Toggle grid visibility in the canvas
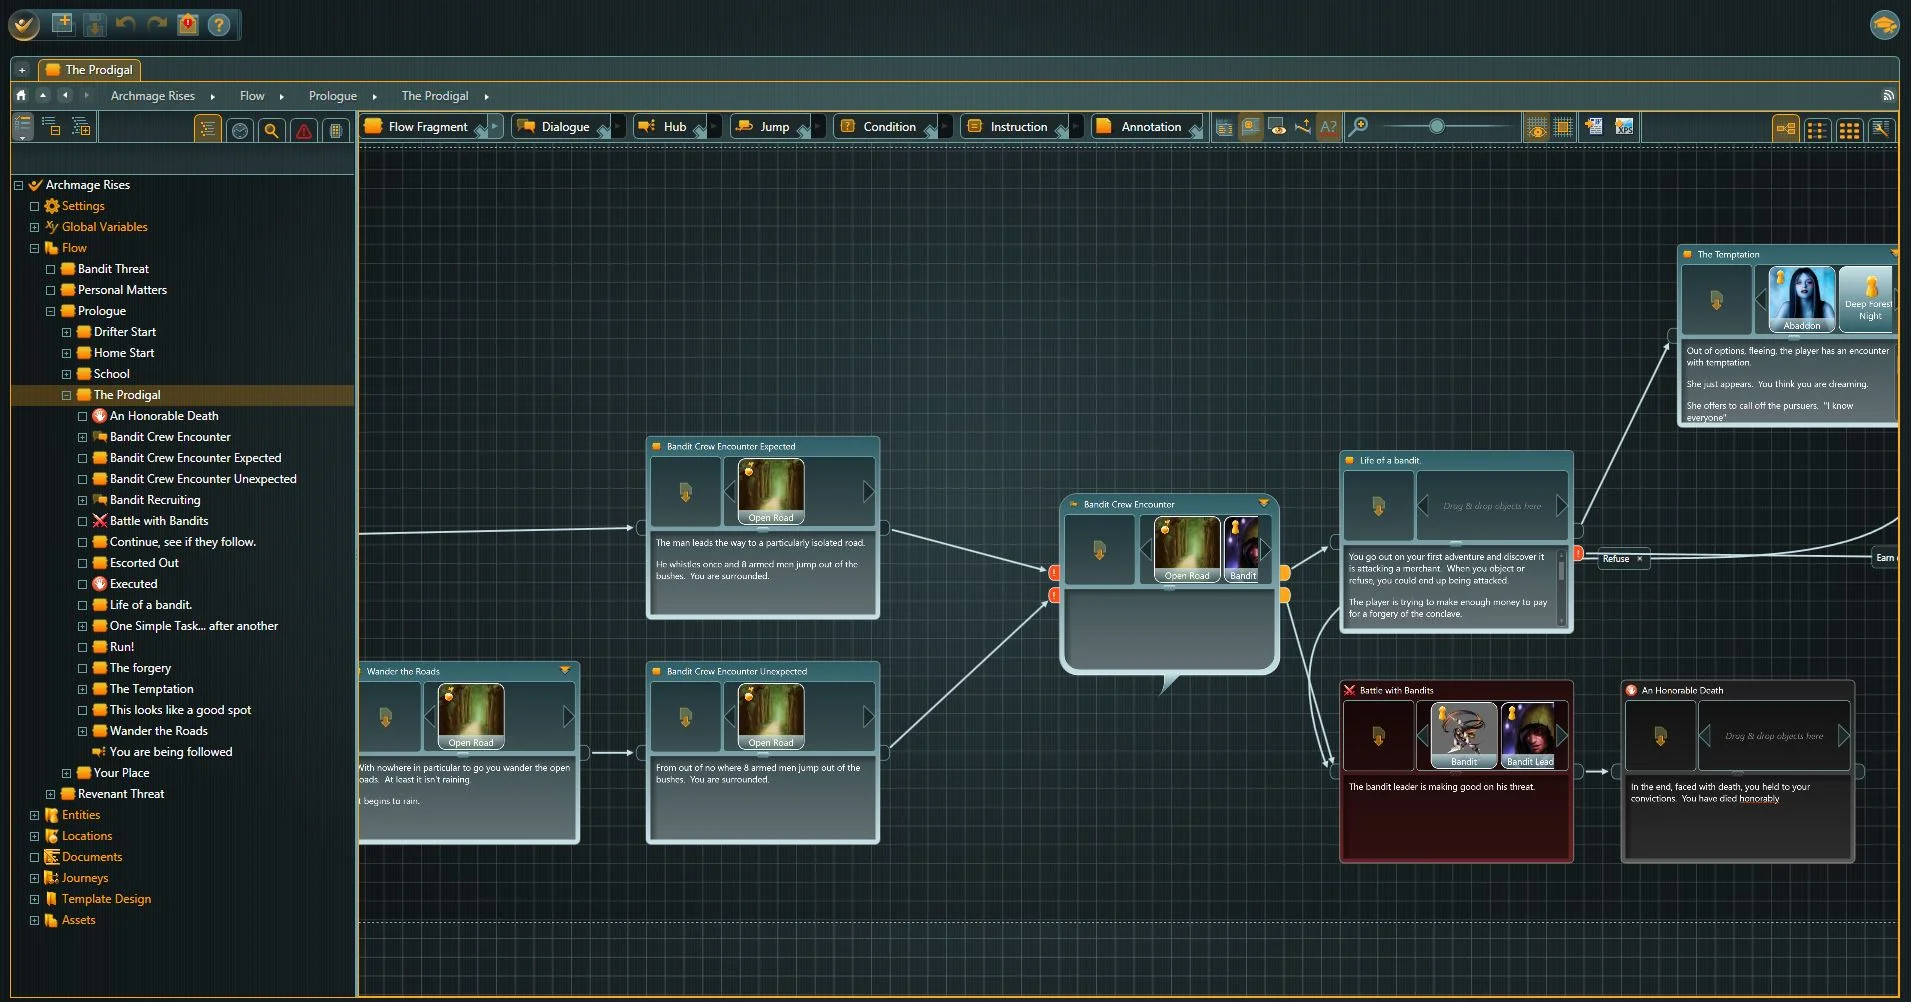The width and height of the screenshot is (1911, 1002). [x=1537, y=127]
